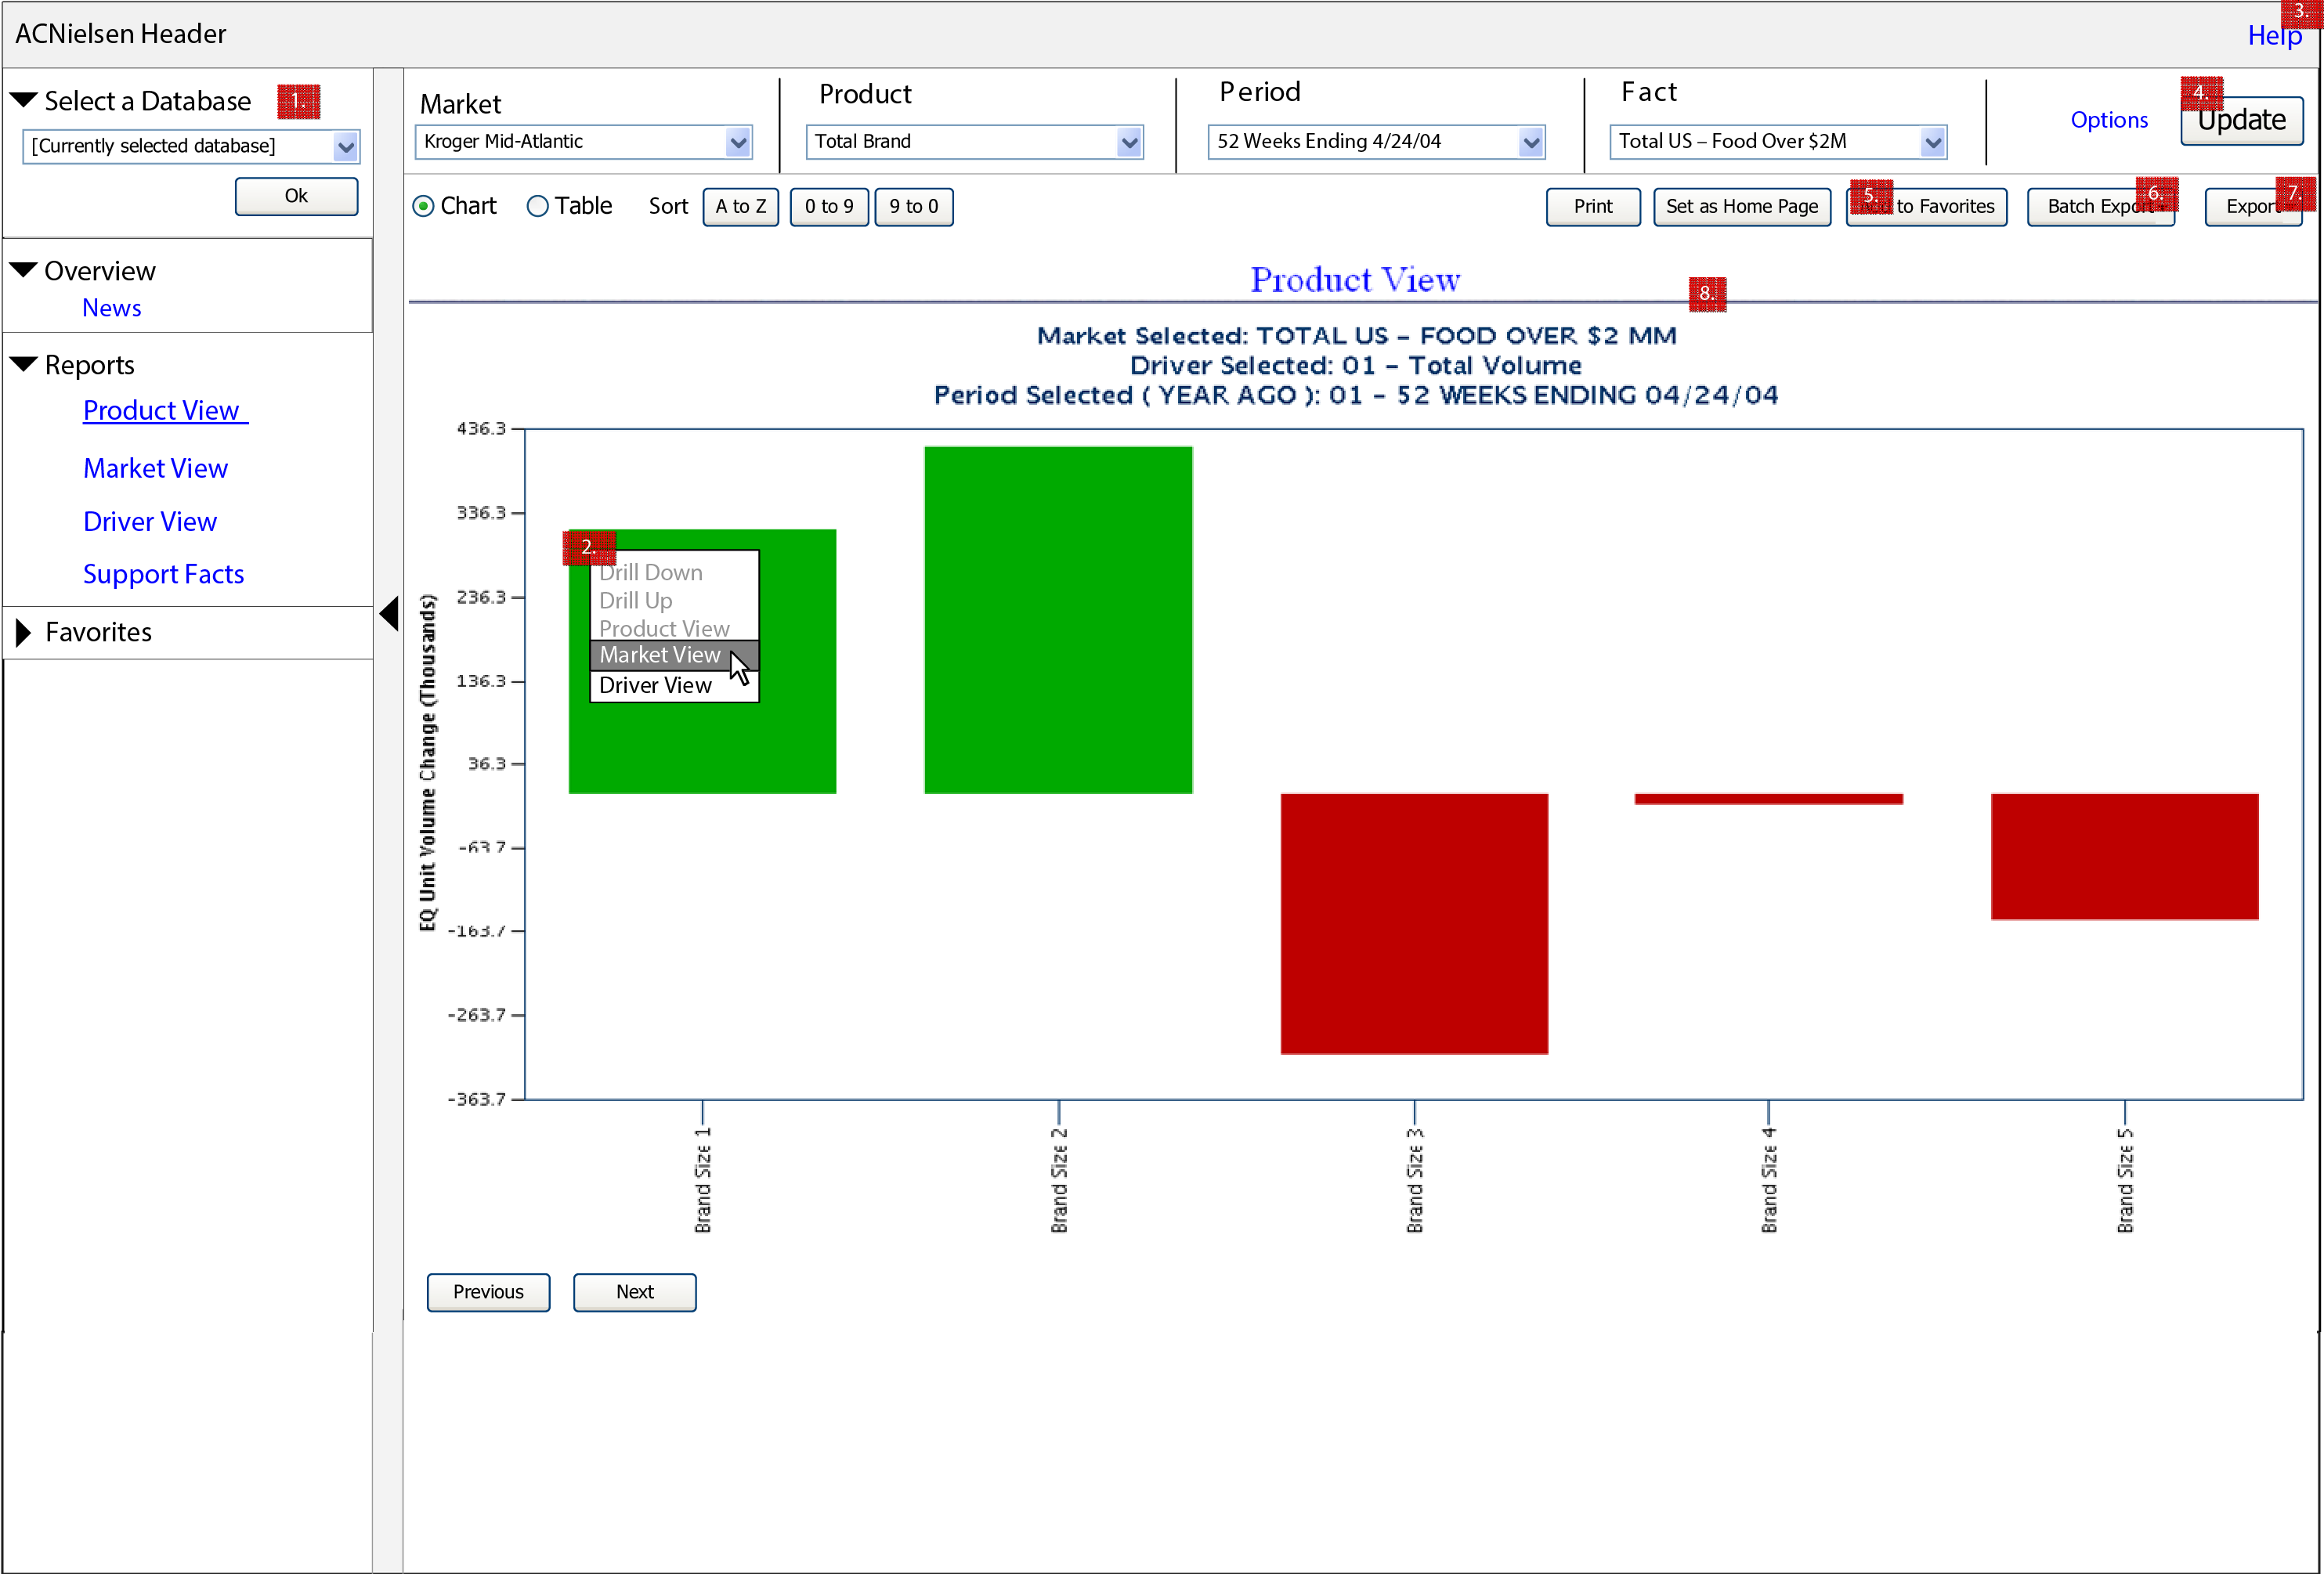Open the Market View report link

(x=155, y=468)
